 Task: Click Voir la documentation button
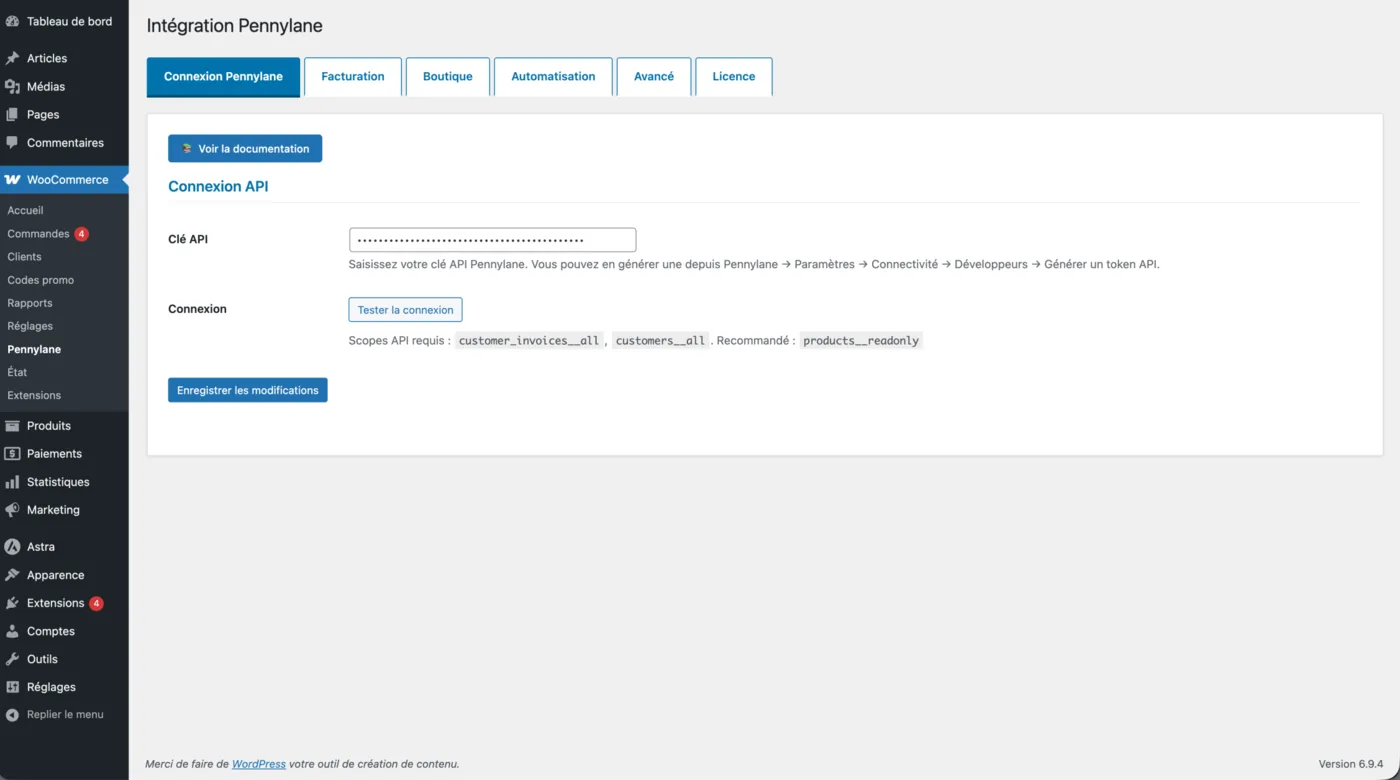(x=245, y=148)
